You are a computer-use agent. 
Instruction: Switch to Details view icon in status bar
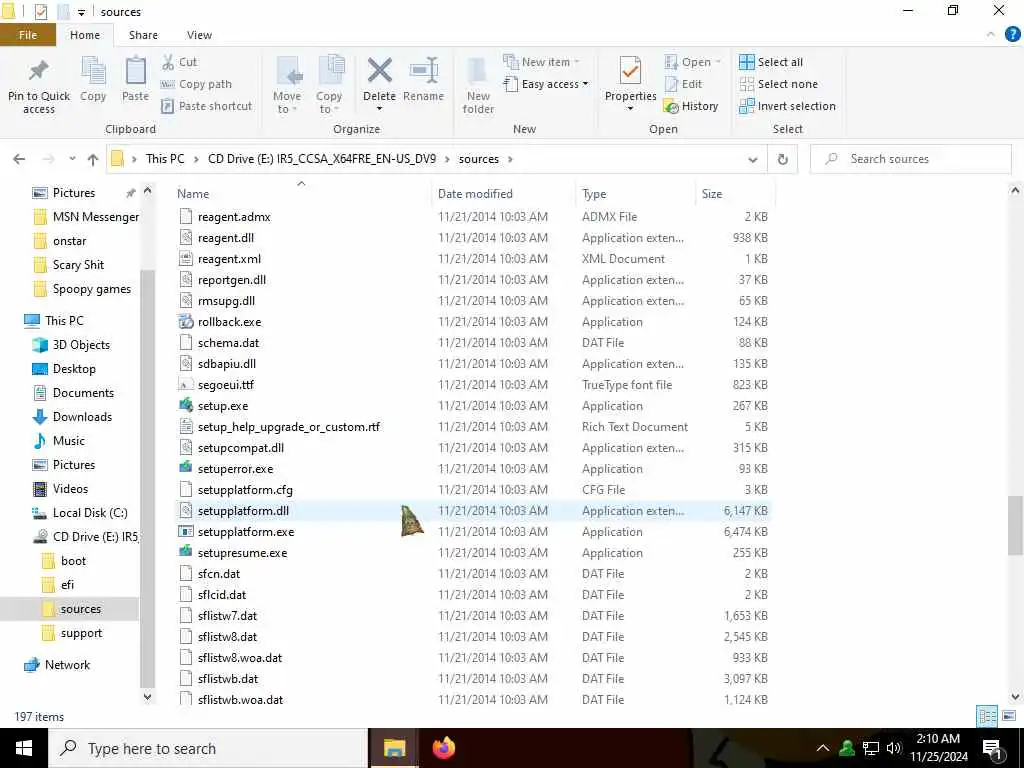pyautogui.click(x=987, y=716)
